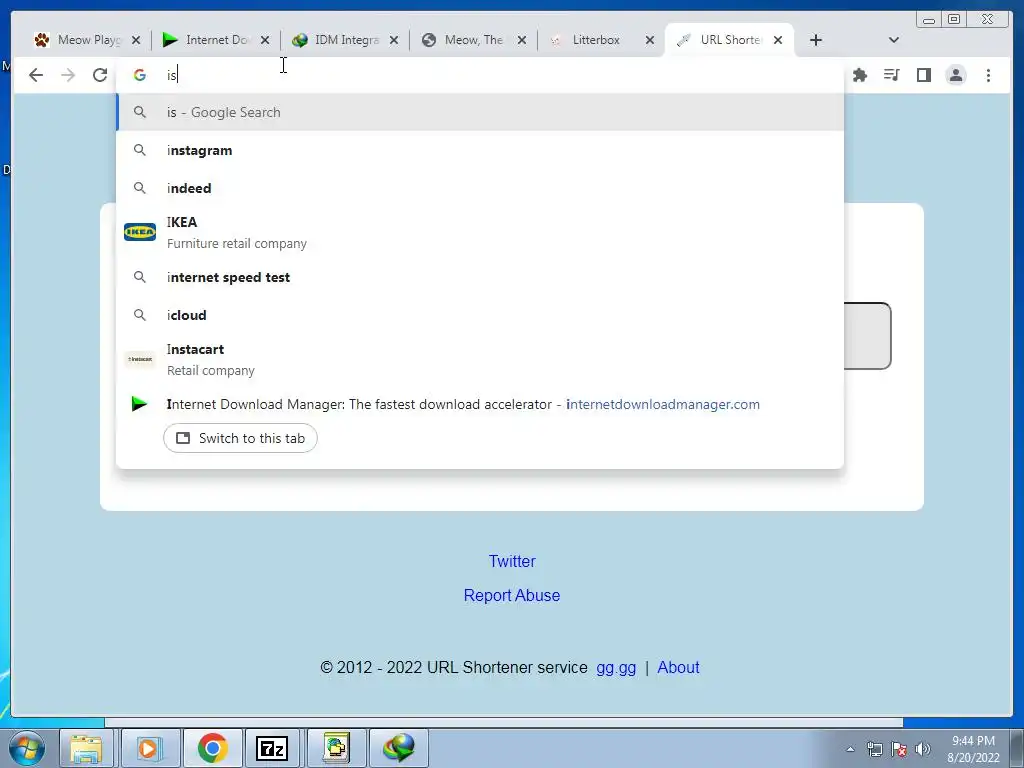Image resolution: width=1024 pixels, height=768 pixels.
Task: Pick the 'instagram' search suggestion
Action: point(480,150)
